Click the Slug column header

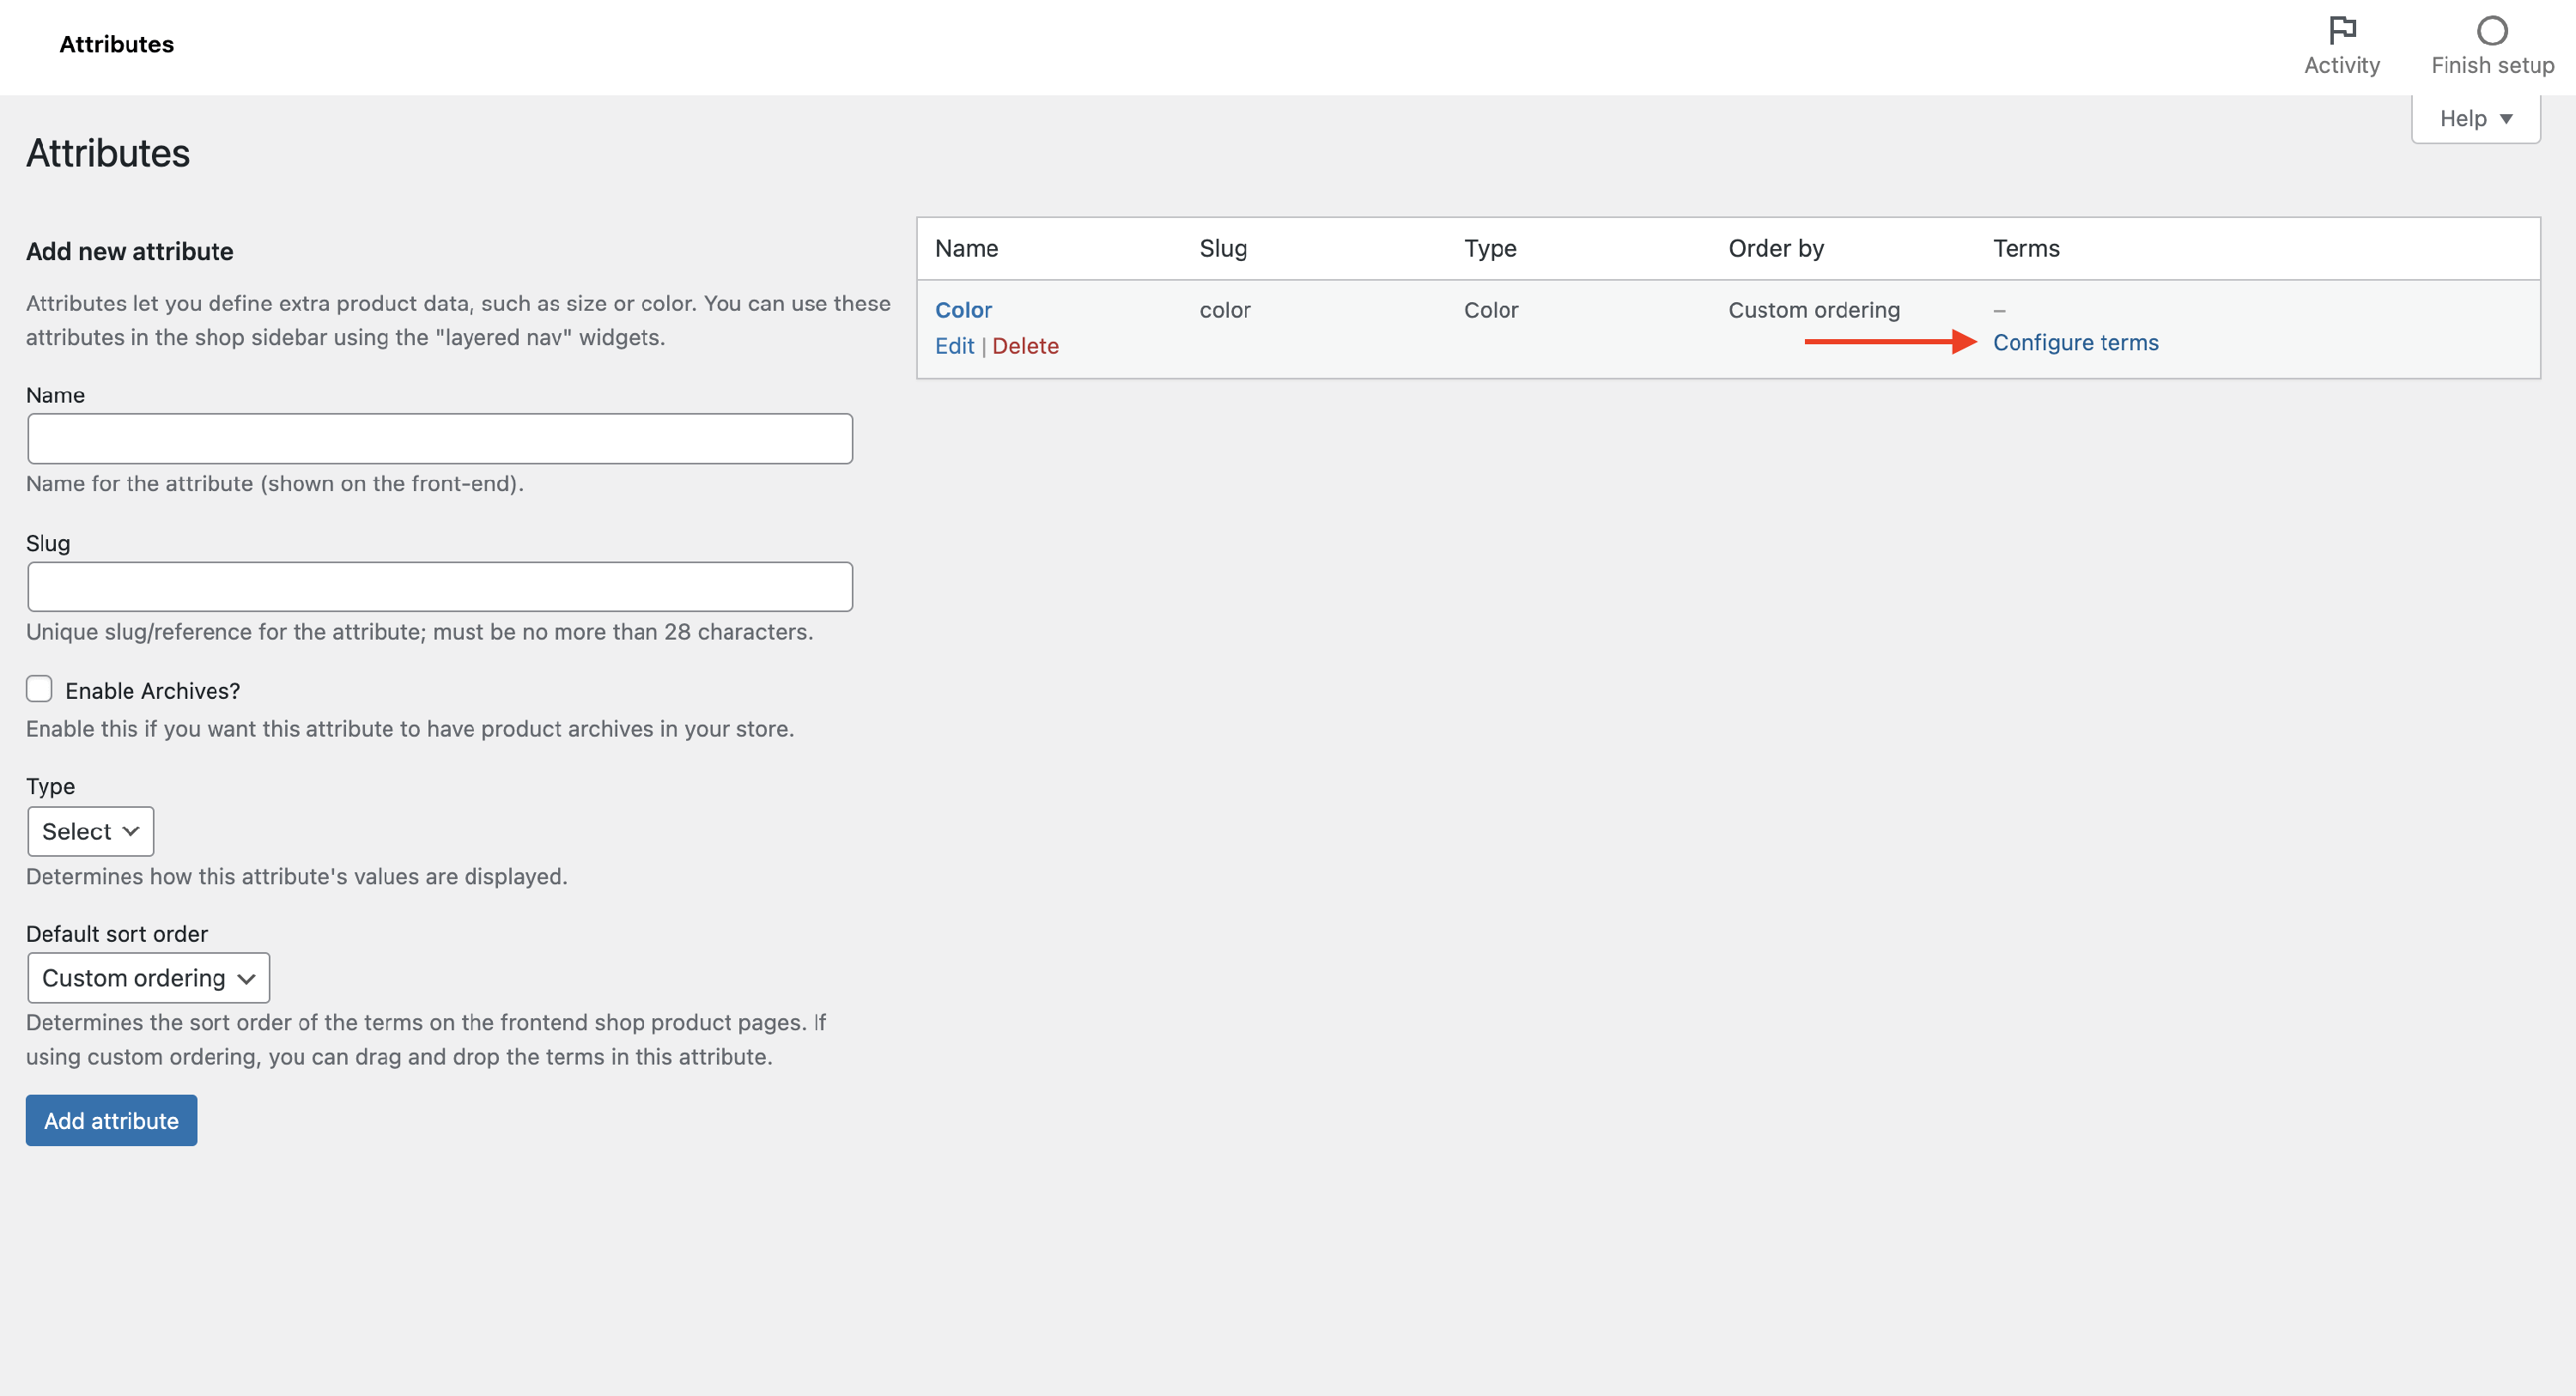1223,248
